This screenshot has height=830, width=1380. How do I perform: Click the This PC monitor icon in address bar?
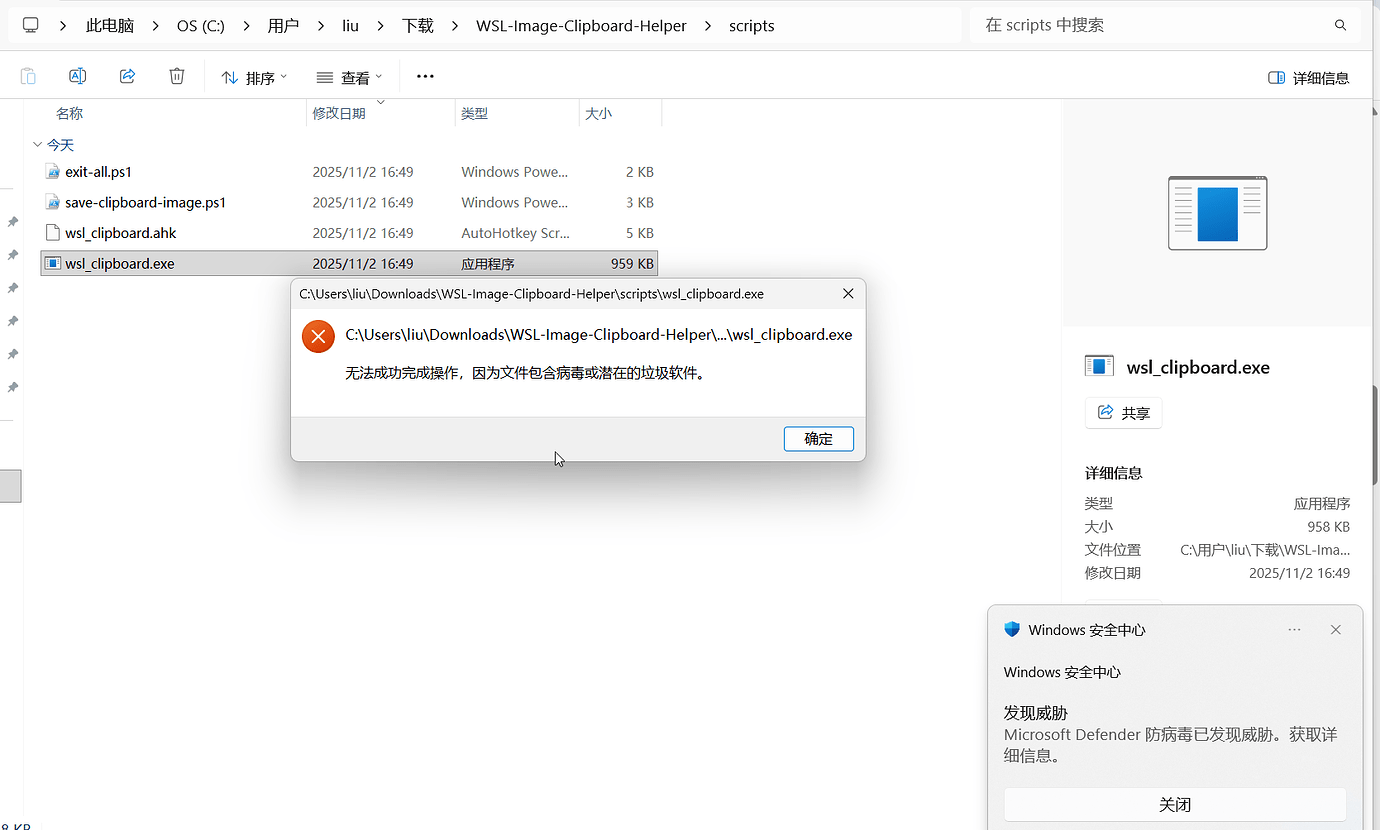click(x=31, y=25)
